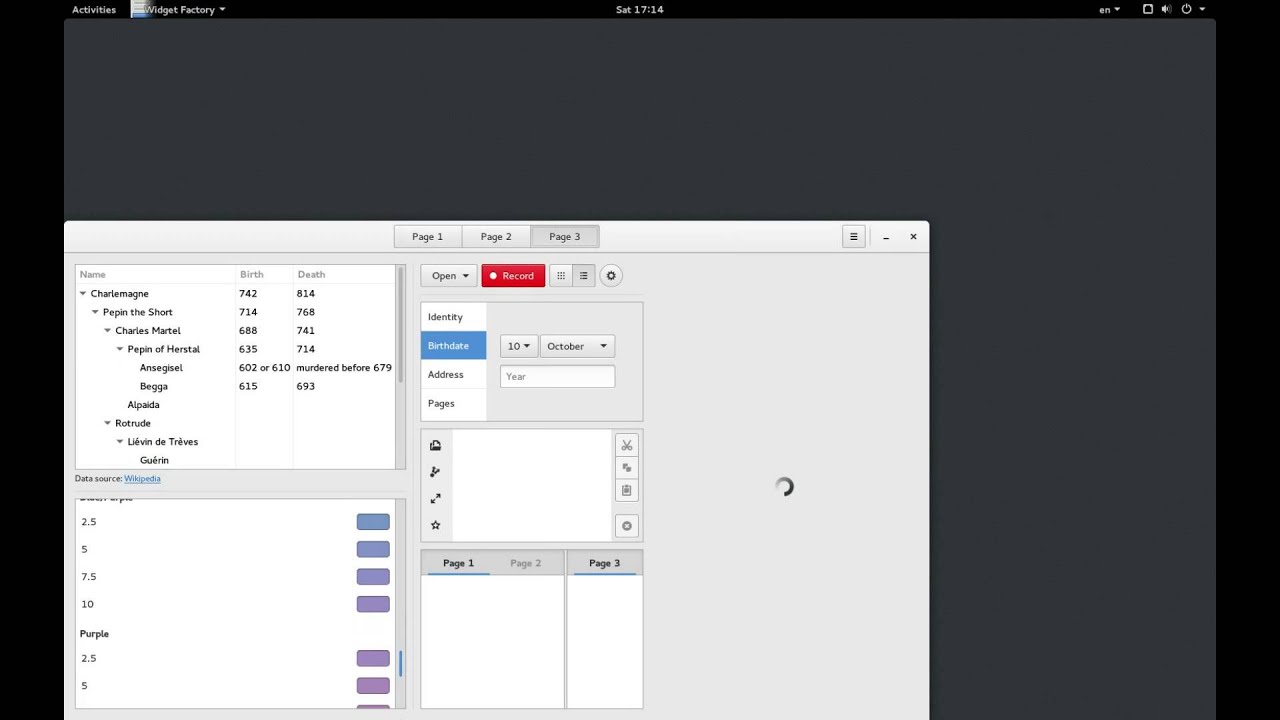1280x720 pixels.
Task: Collapse the Rotrude tree row
Action: pos(107,423)
